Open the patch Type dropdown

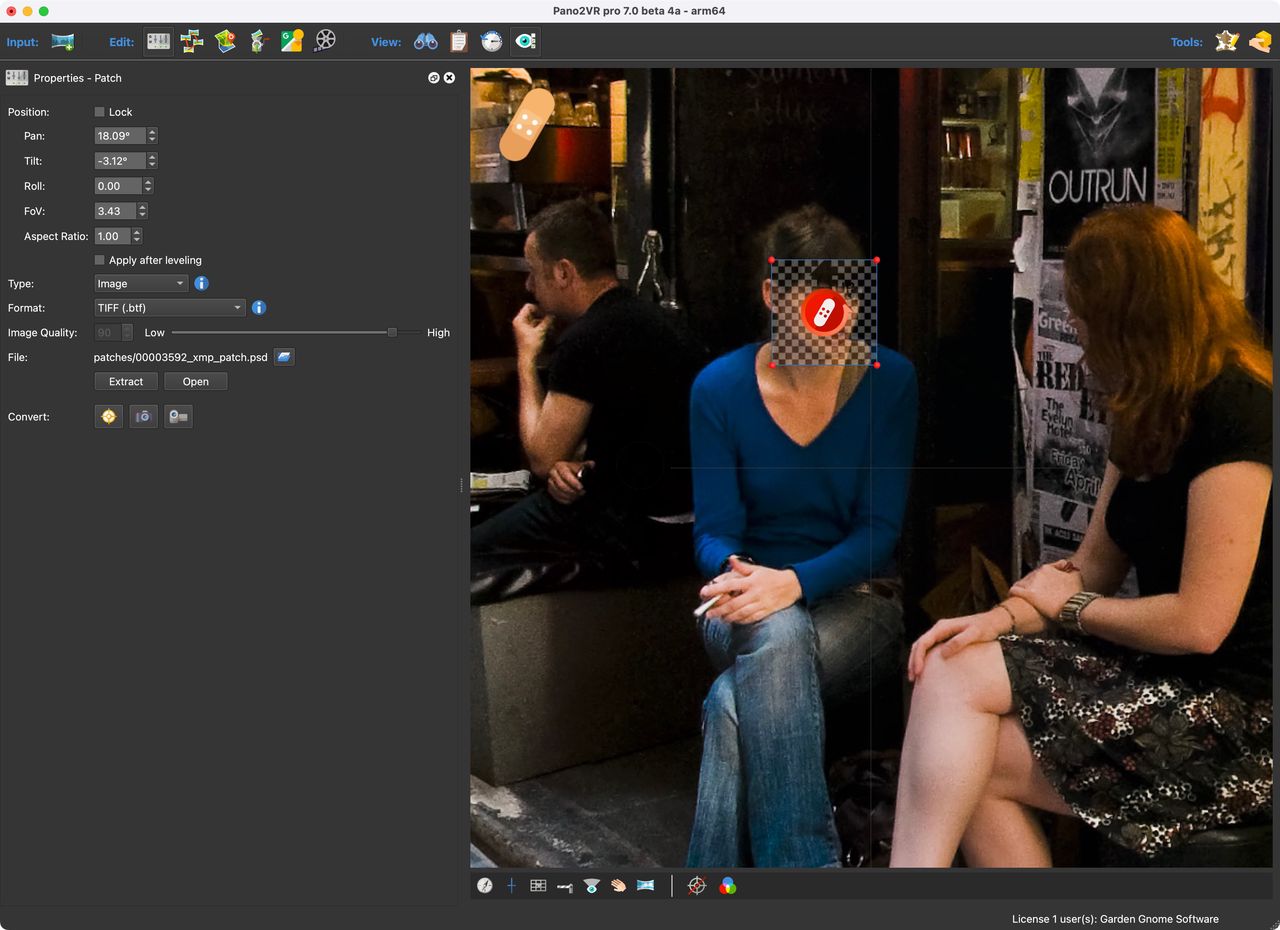pyautogui.click(x=140, y=283)
